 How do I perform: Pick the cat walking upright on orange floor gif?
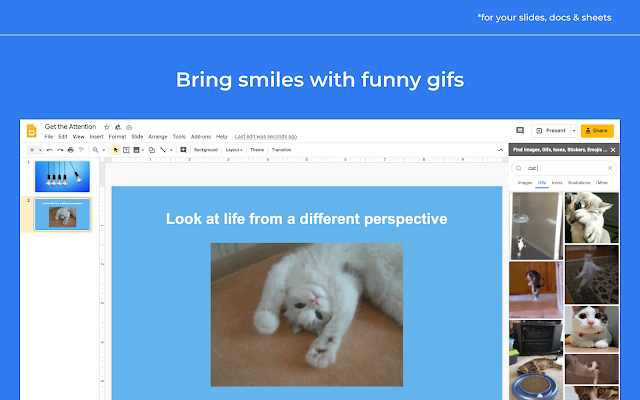pyautogui.click(x=536, y=290)
